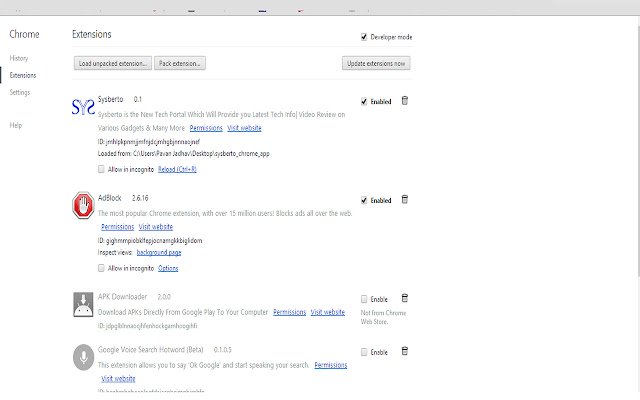Click the Google Voice Search microphone icon
Image resolution: width=640 pixels, height=400 pixels.
coord(83,357)
